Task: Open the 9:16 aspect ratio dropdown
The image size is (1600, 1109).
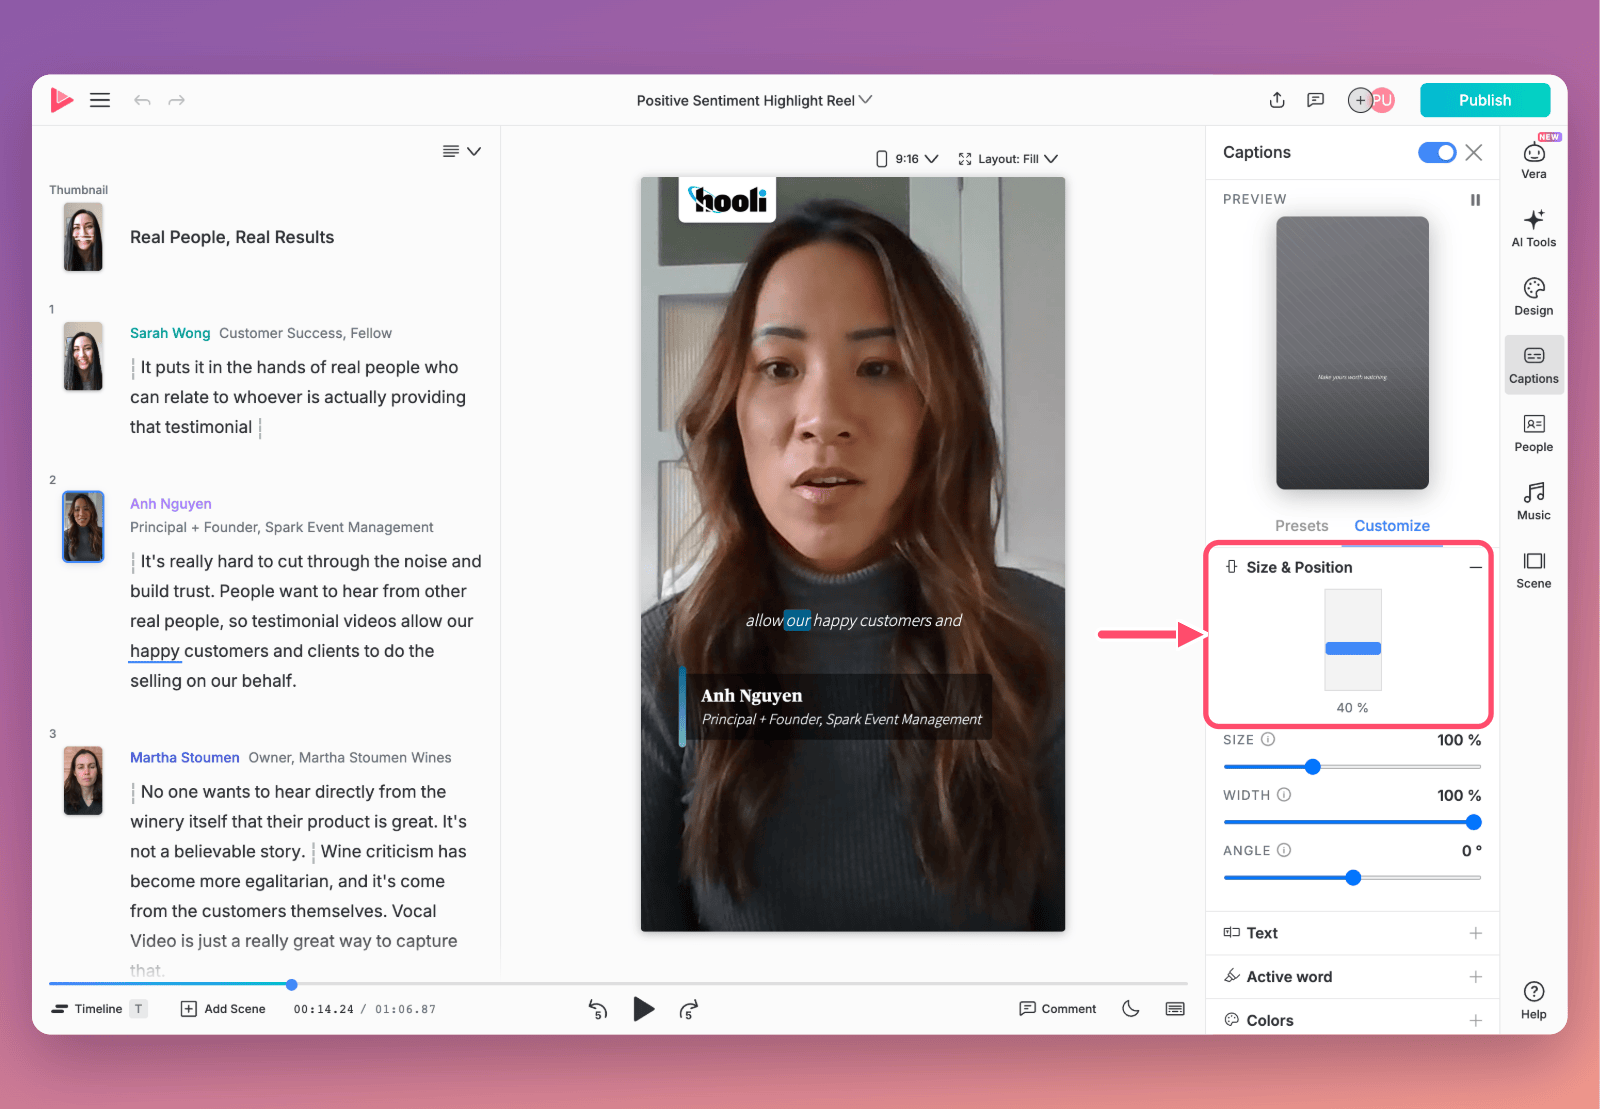Action: tap(907, 159)
